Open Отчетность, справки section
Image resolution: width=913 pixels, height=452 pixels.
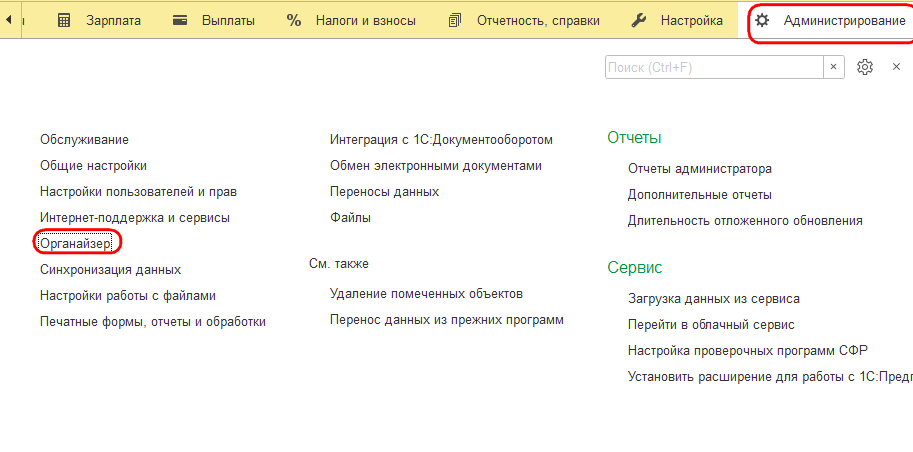click(x=538, y=21)
